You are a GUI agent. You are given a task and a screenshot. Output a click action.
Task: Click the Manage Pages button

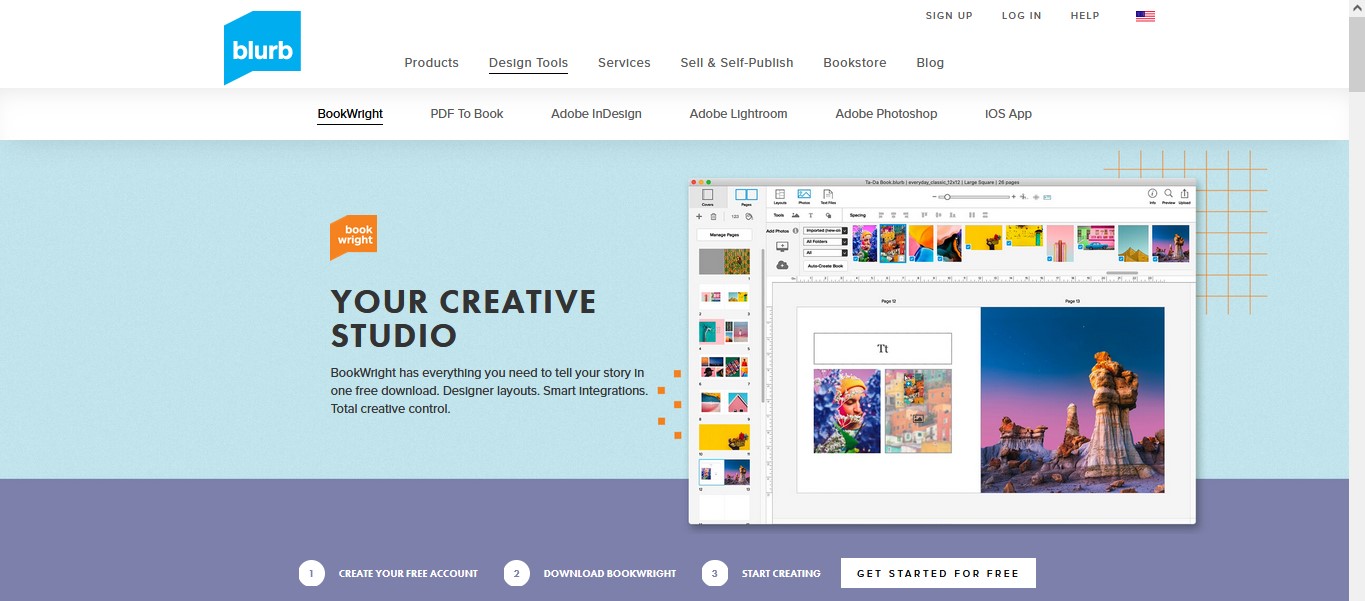724,234
